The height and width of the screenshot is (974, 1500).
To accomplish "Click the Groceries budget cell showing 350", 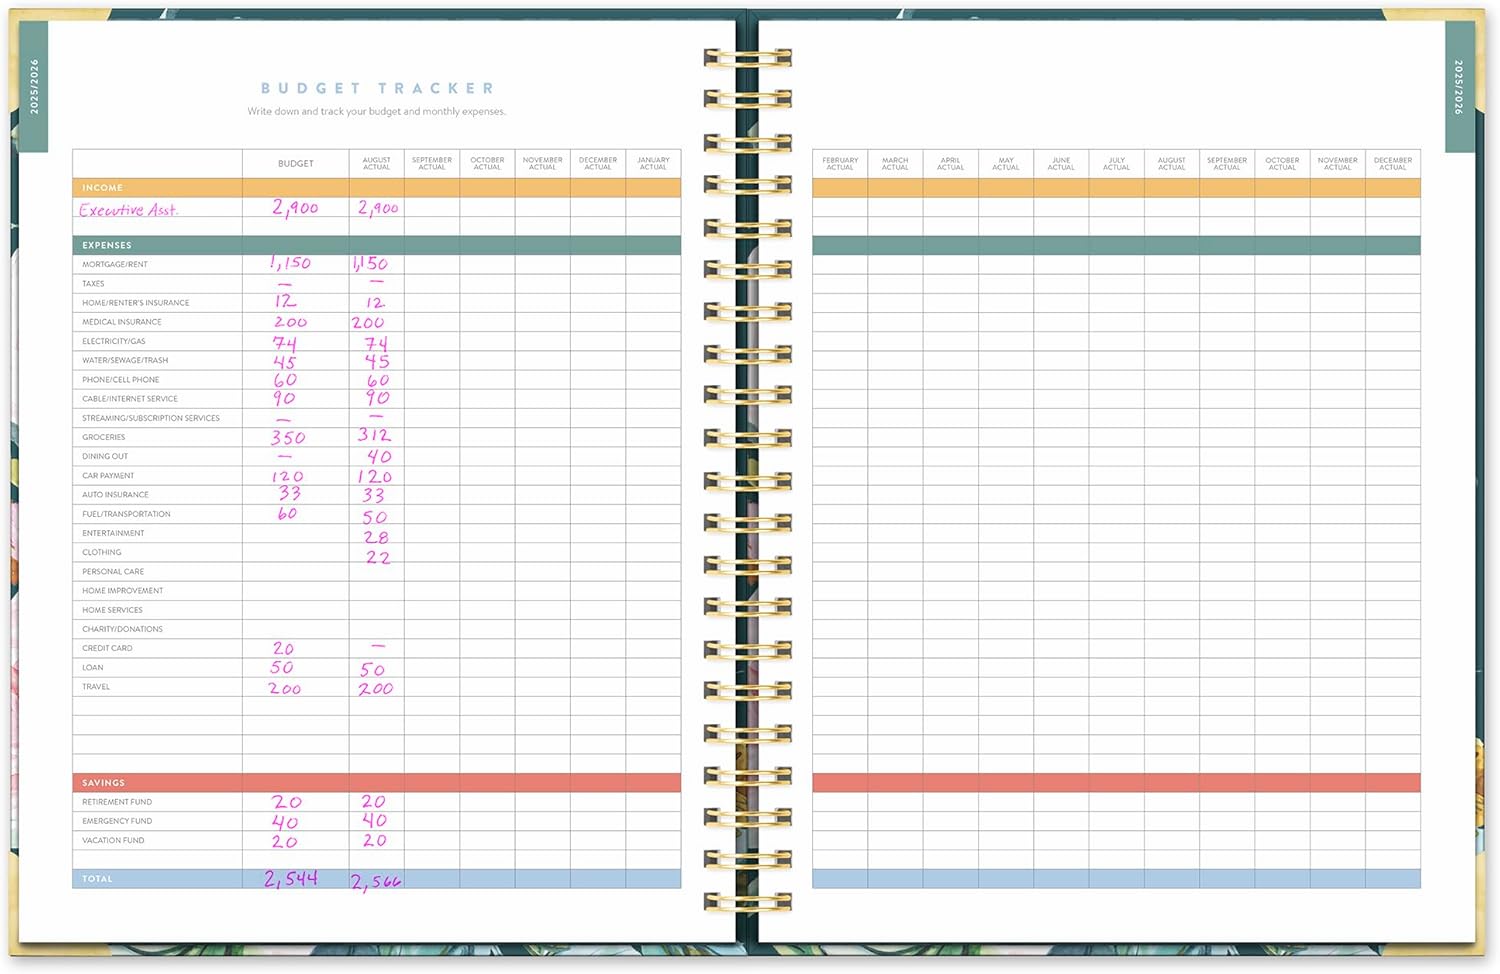I will click(288, 438).
